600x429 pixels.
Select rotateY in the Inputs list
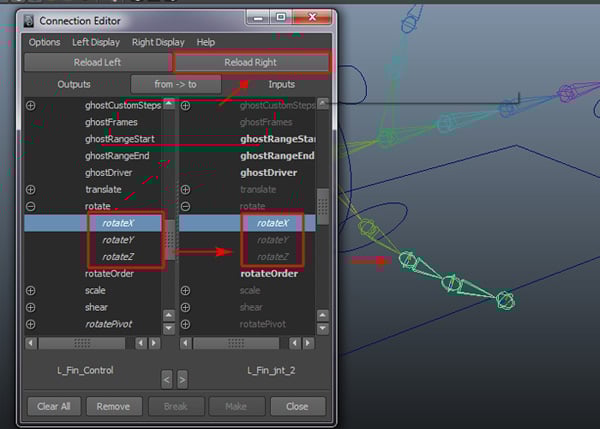273,240
